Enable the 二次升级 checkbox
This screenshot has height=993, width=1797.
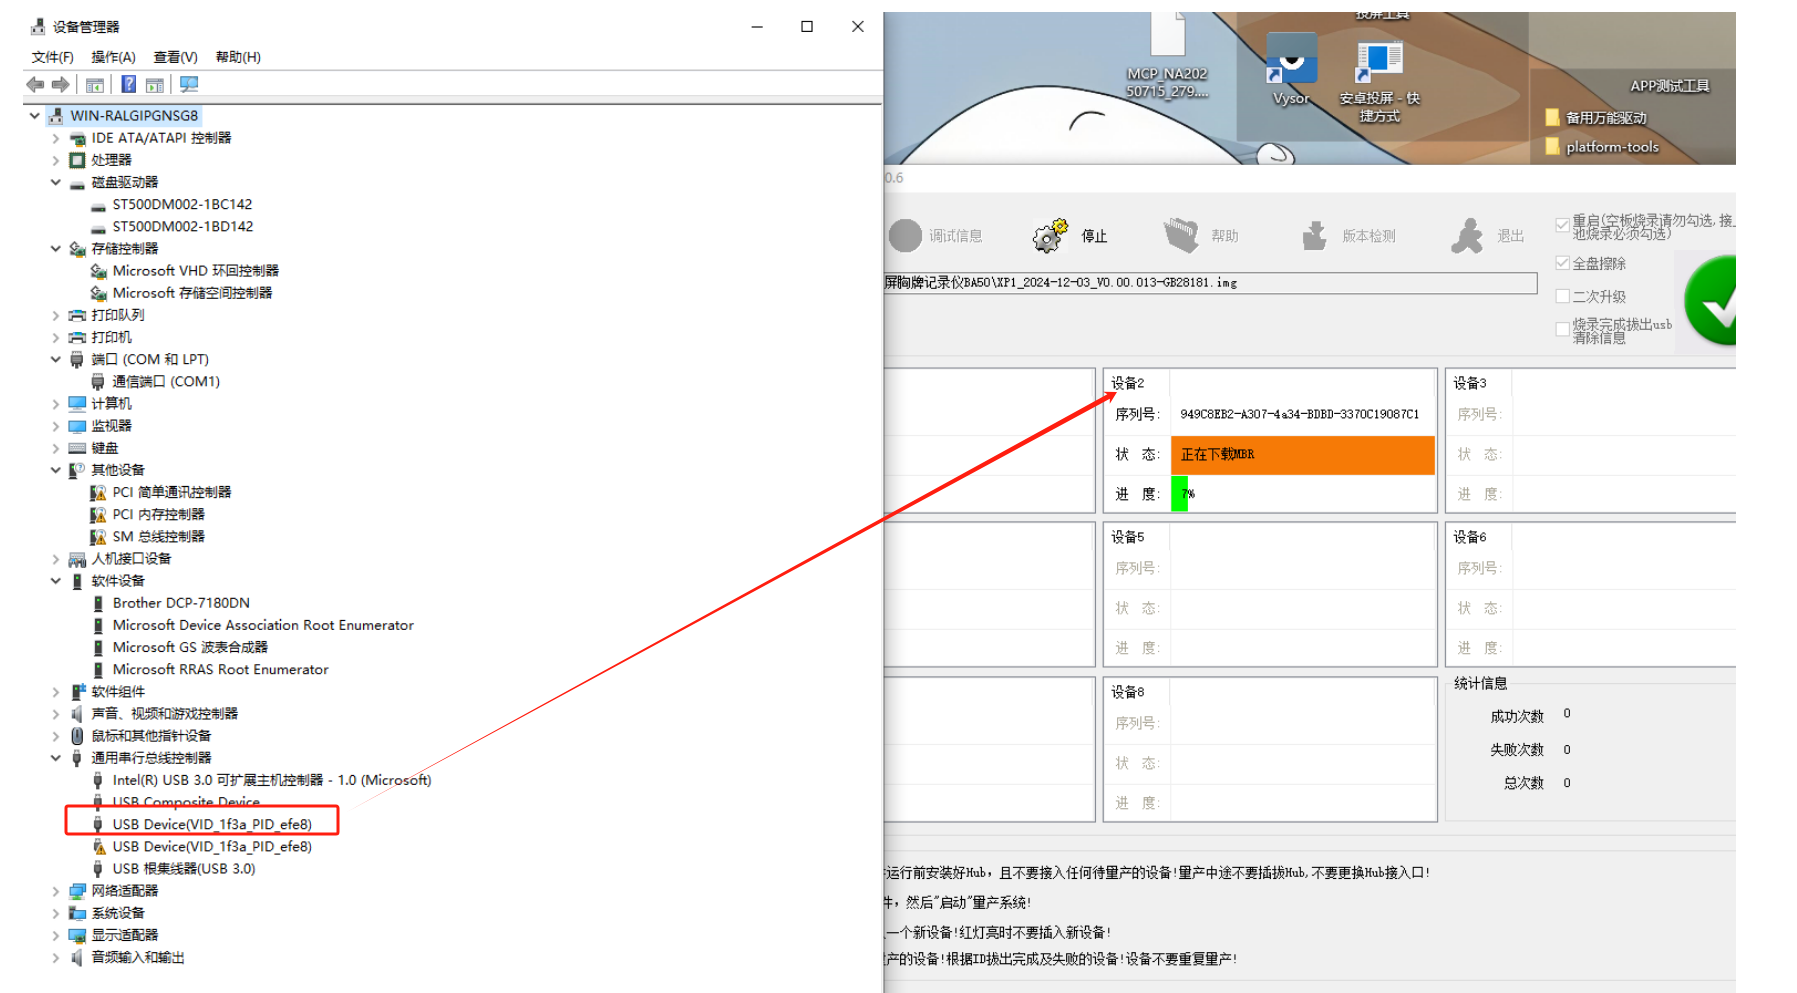(1562, 296)
